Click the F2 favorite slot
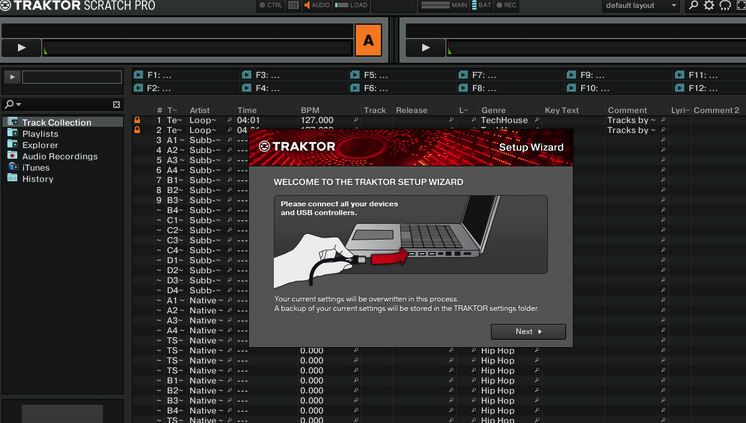Screen dimensions: 746x423 tap(153, 89)
